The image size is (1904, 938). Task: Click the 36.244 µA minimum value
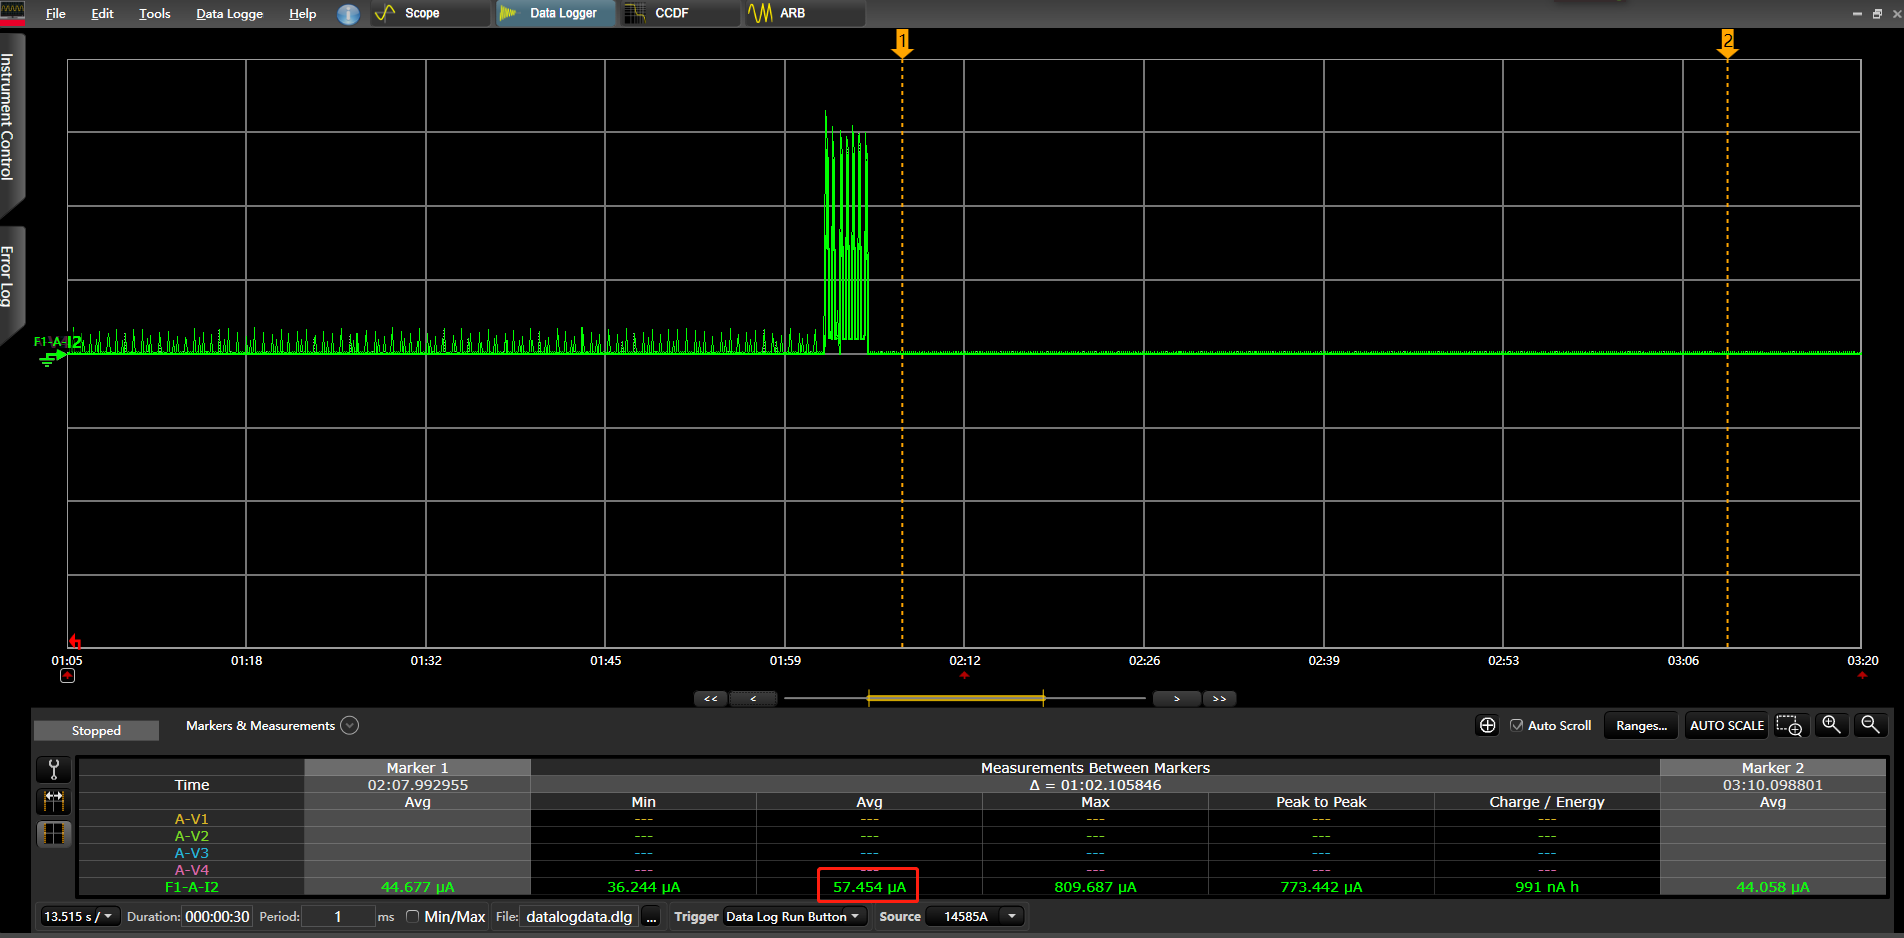coord(643,887)
